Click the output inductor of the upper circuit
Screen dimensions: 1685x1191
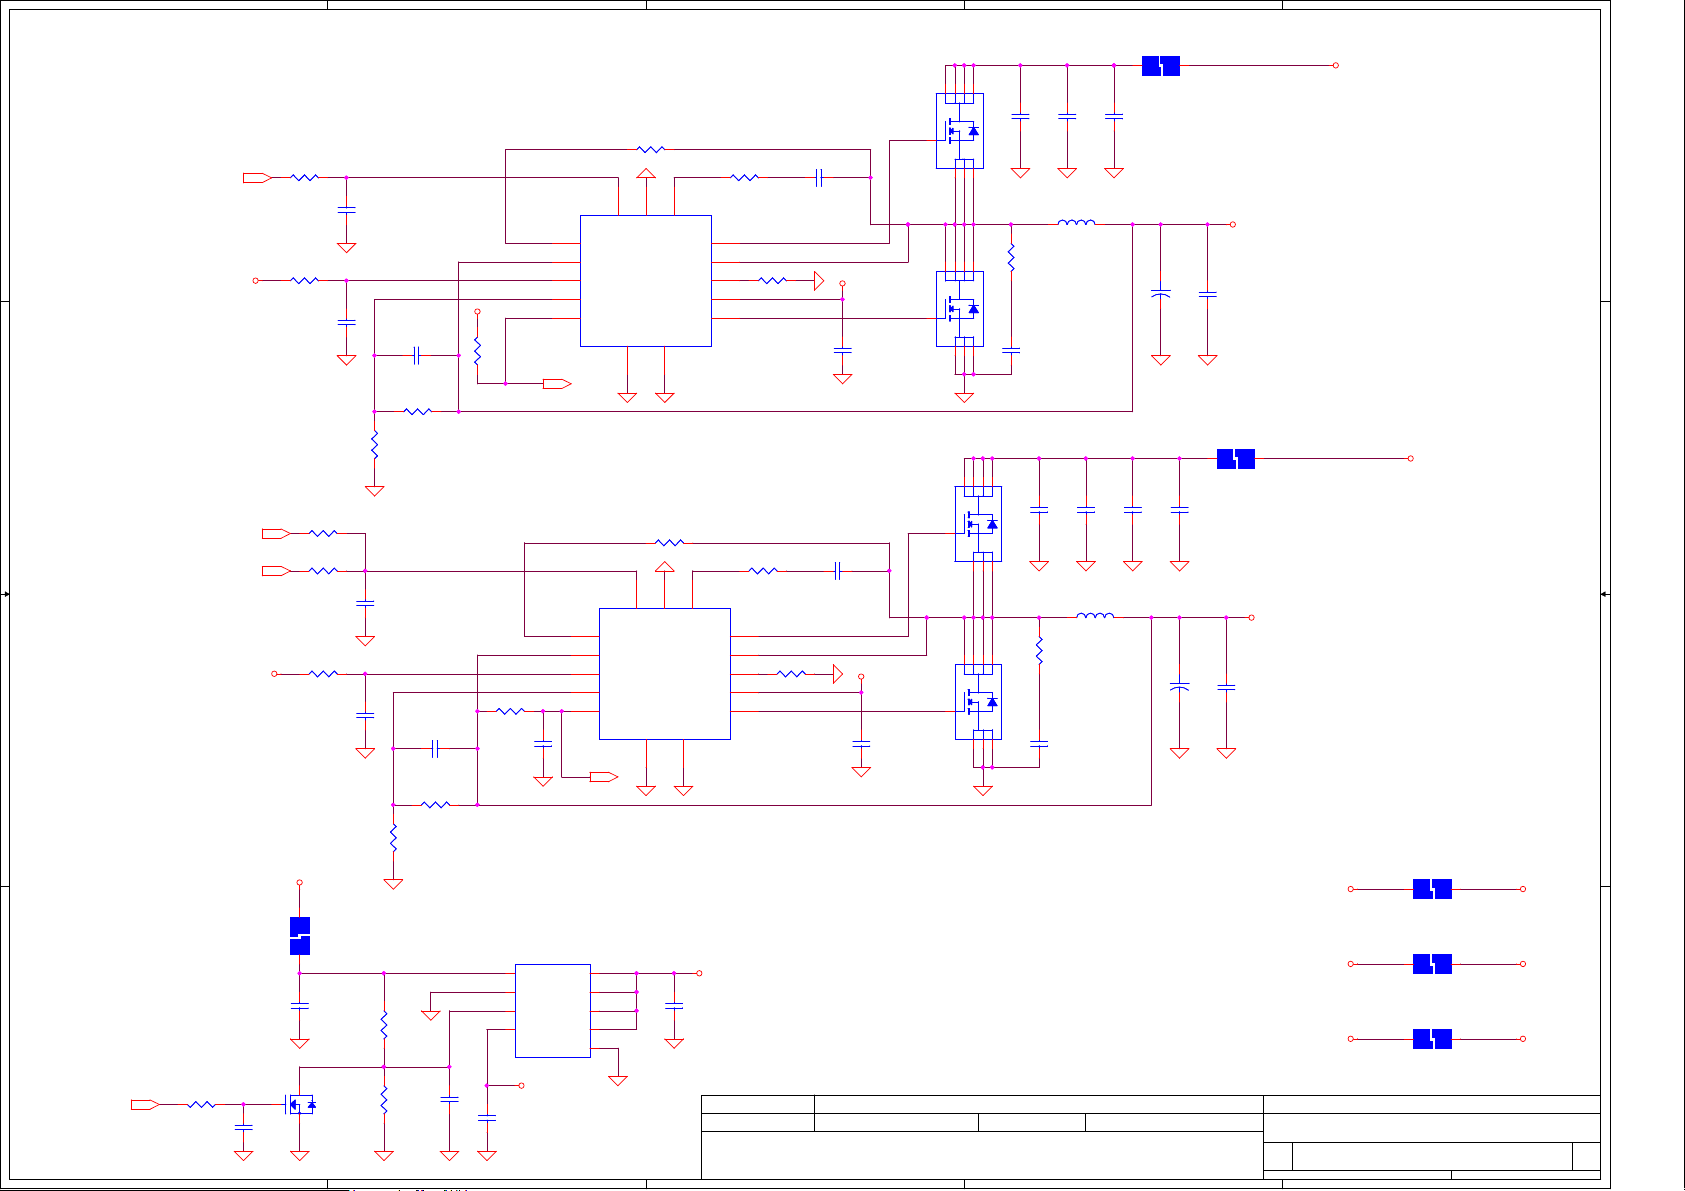[1076, 223]
